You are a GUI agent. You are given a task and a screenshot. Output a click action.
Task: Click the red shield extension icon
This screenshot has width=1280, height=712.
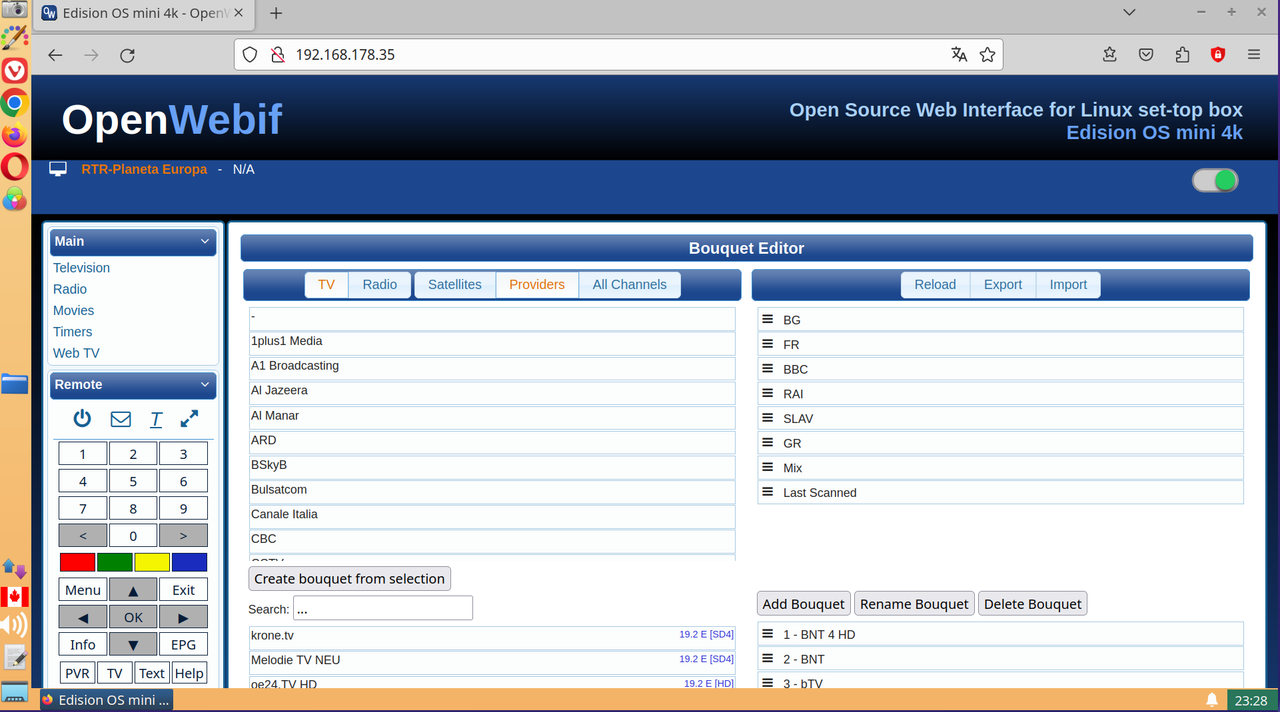point(1218,55)
